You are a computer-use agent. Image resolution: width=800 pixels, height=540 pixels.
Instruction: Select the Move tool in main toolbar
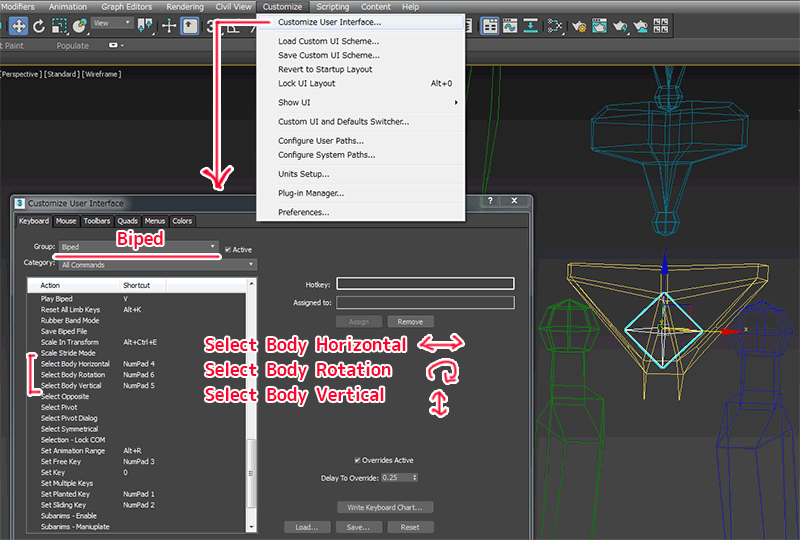(x=18, y=26)
